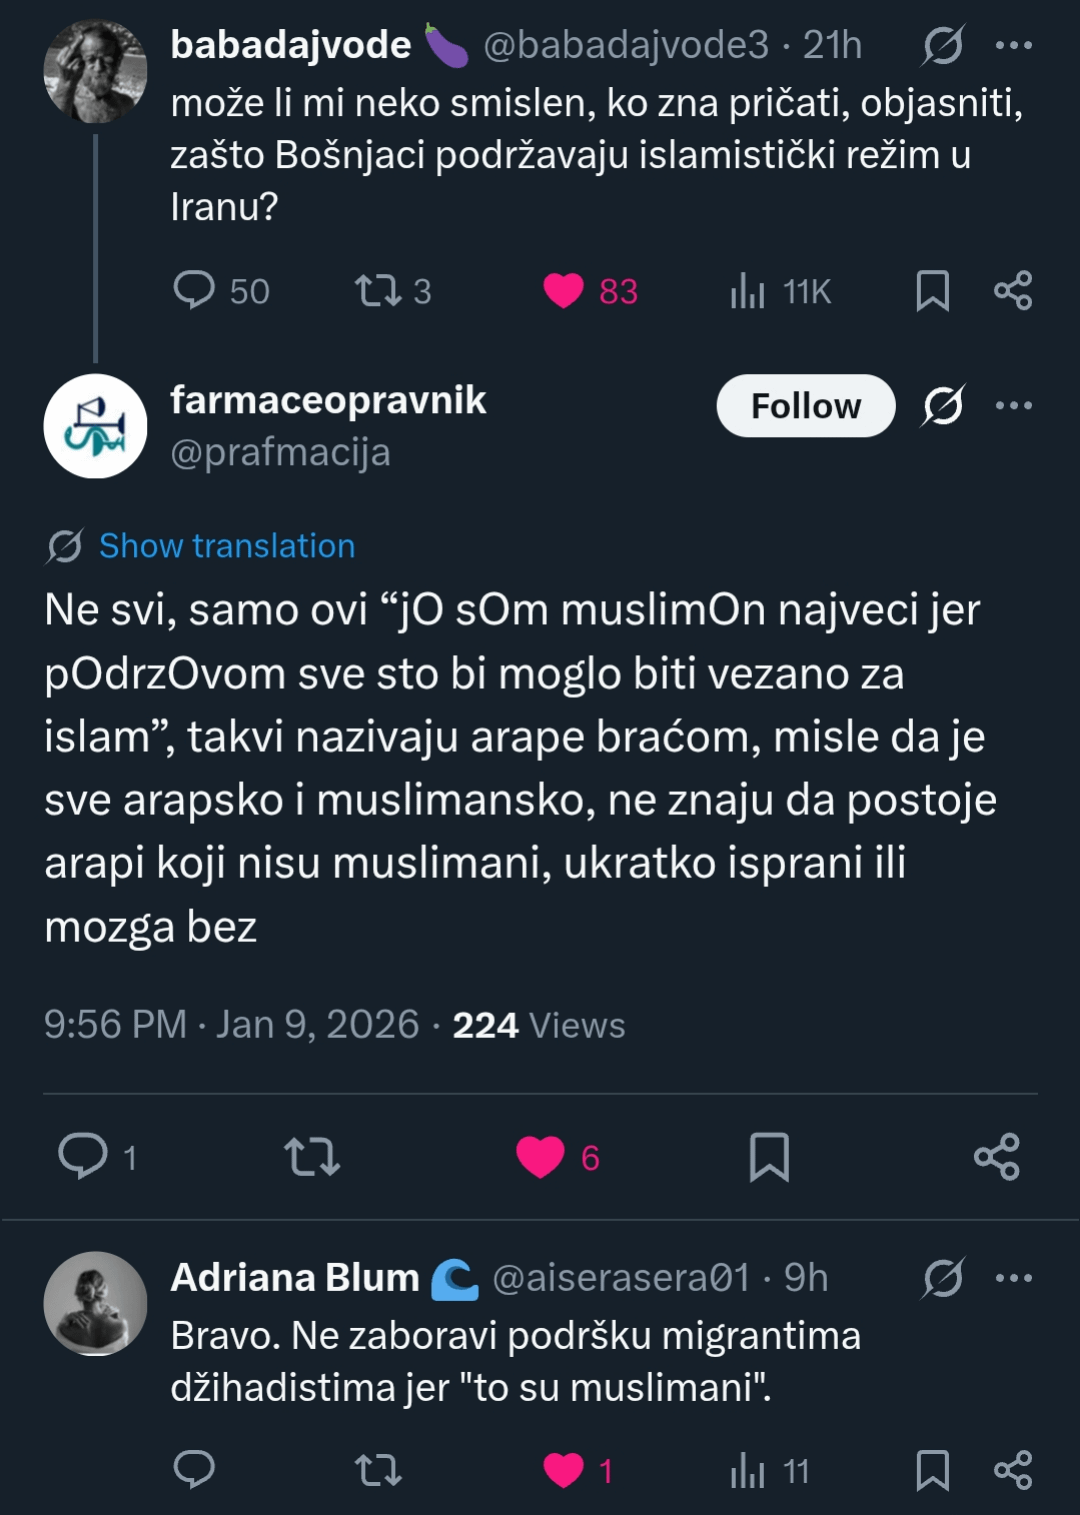Viewport: 1080px width, 1515px height.
Task: Reply to farmaceopravnik's post
Action: click(x=83, y=1156)
